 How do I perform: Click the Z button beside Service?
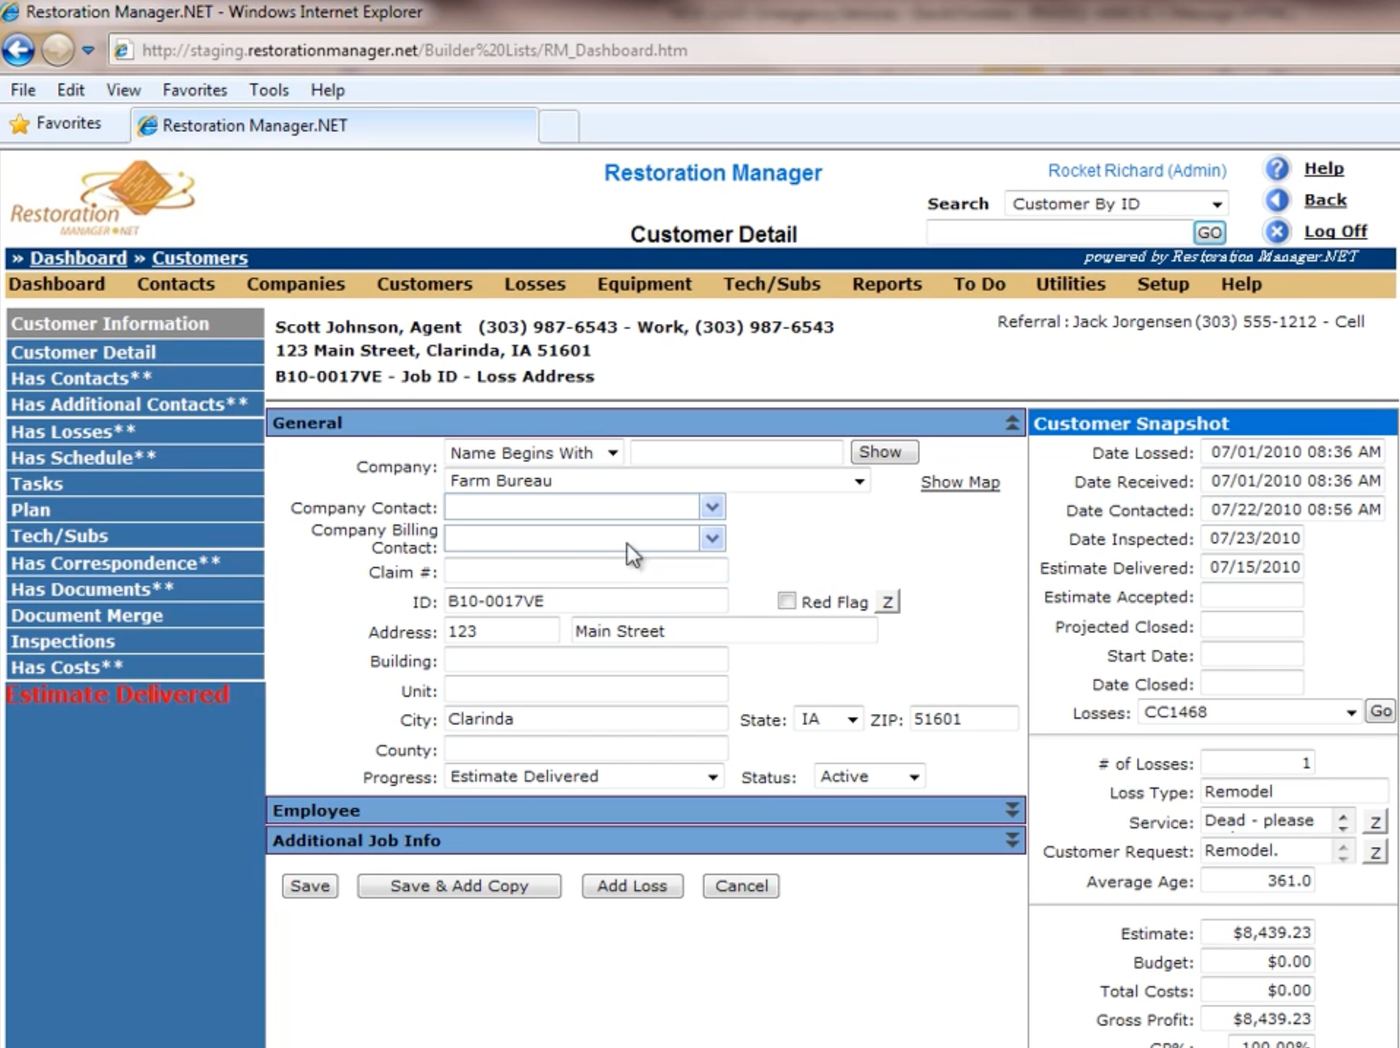tap(1375, 822)
